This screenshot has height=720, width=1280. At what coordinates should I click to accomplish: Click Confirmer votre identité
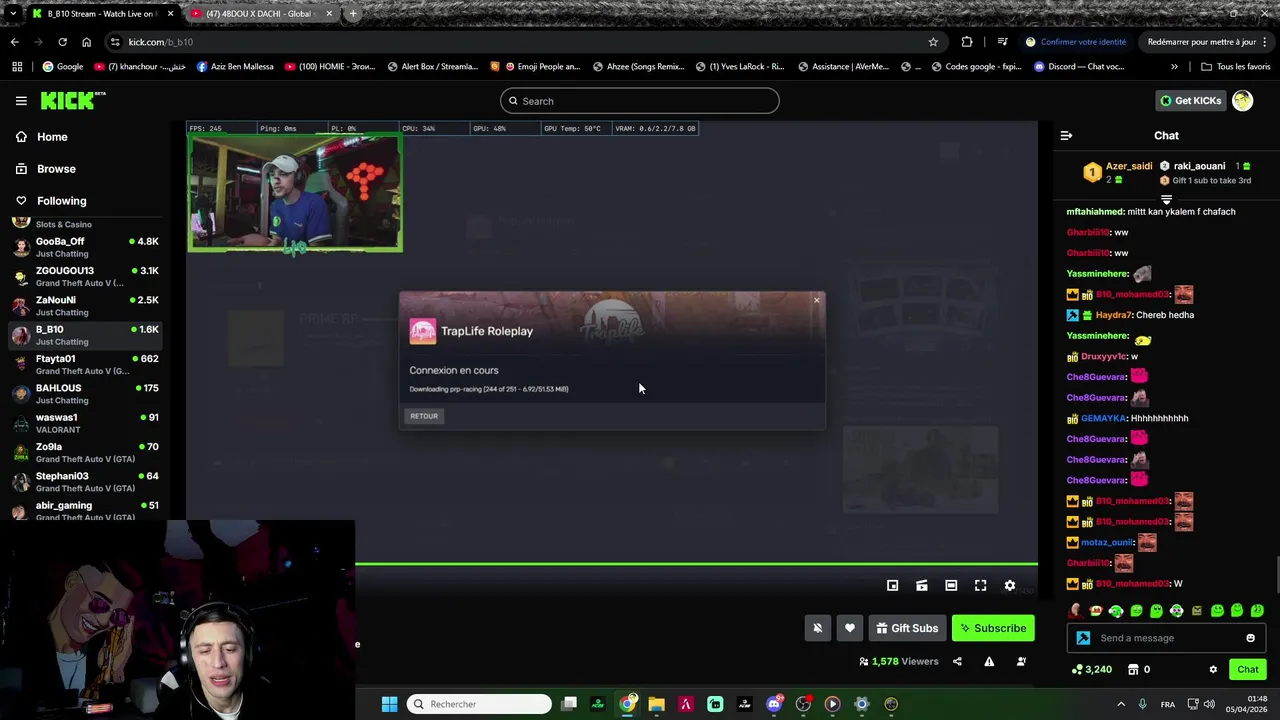pos(1075,42)
